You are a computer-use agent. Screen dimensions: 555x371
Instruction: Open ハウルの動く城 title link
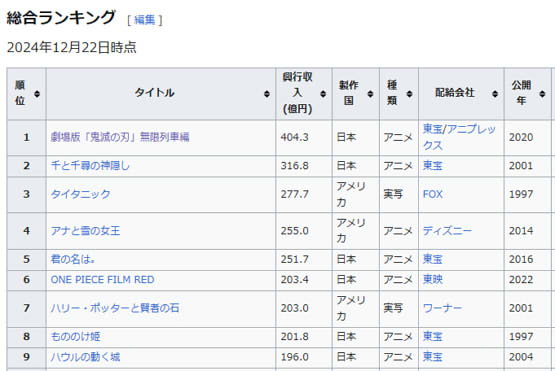85,357
